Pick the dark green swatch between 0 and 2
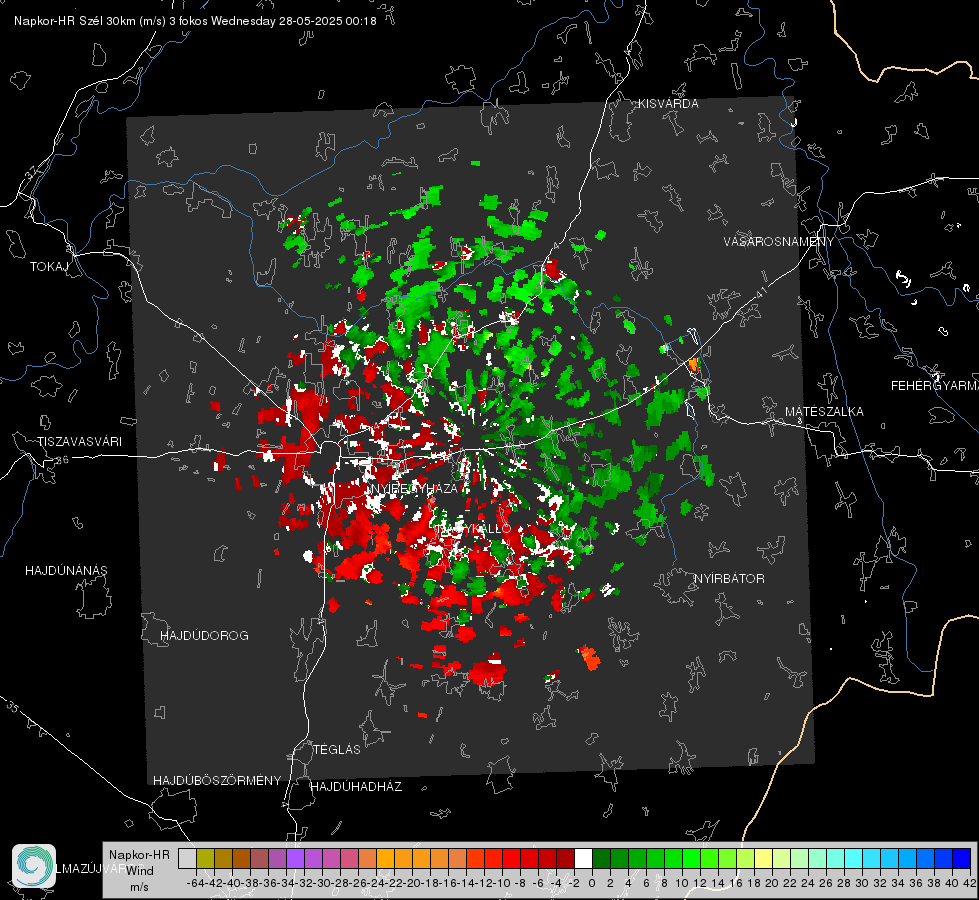This screenshot has width=979, height=900. [601, 858]
